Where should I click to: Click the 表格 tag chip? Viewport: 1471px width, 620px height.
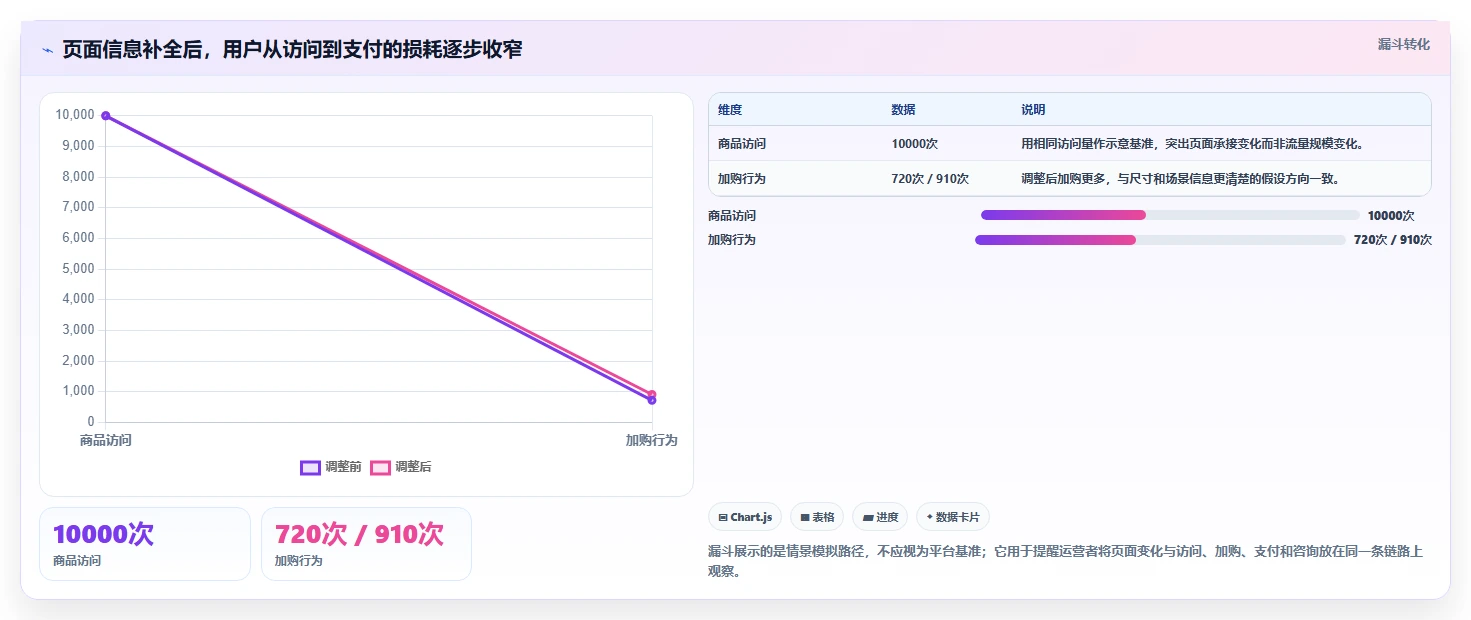click(817, 517)
